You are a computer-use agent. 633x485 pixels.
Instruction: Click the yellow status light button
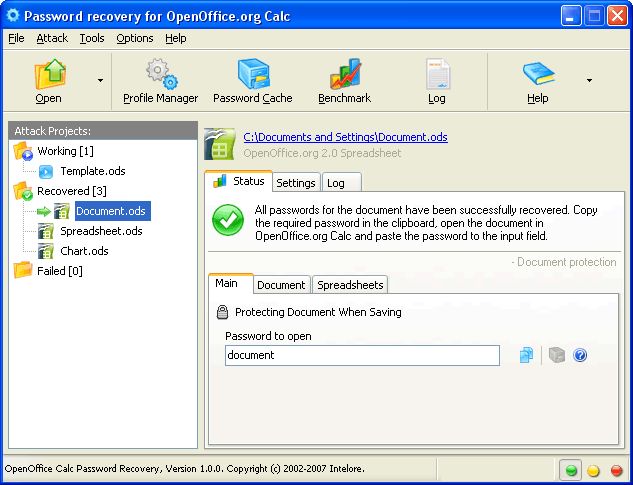593,470
